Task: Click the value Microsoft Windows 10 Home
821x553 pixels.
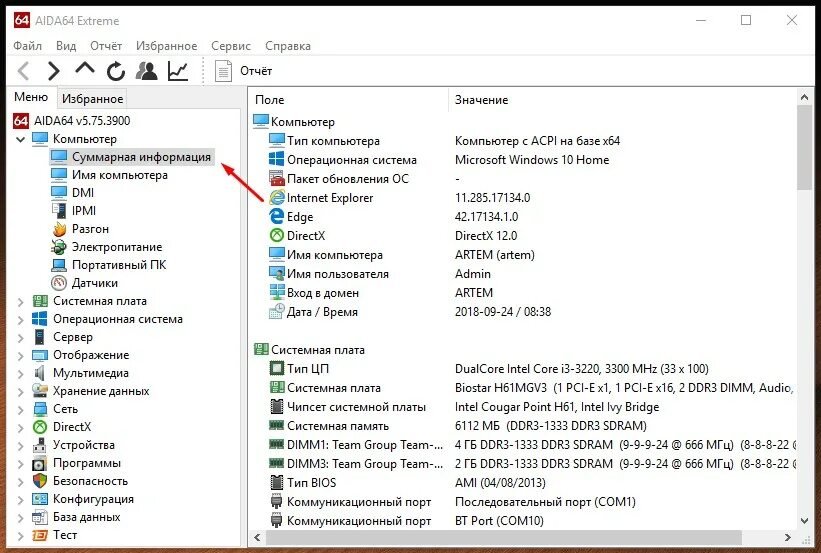Action: [532, 160]
